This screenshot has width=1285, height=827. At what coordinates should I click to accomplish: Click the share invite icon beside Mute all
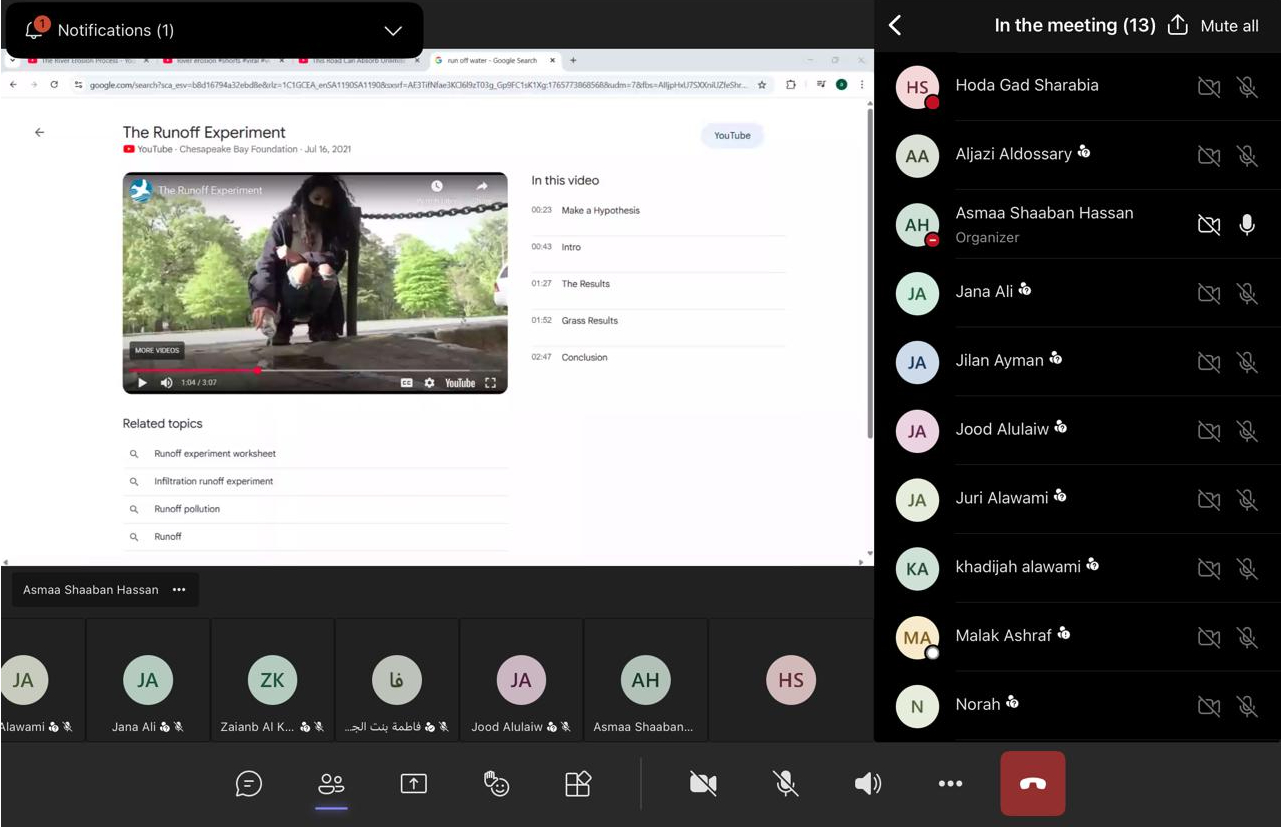(x=1178, y=26)
